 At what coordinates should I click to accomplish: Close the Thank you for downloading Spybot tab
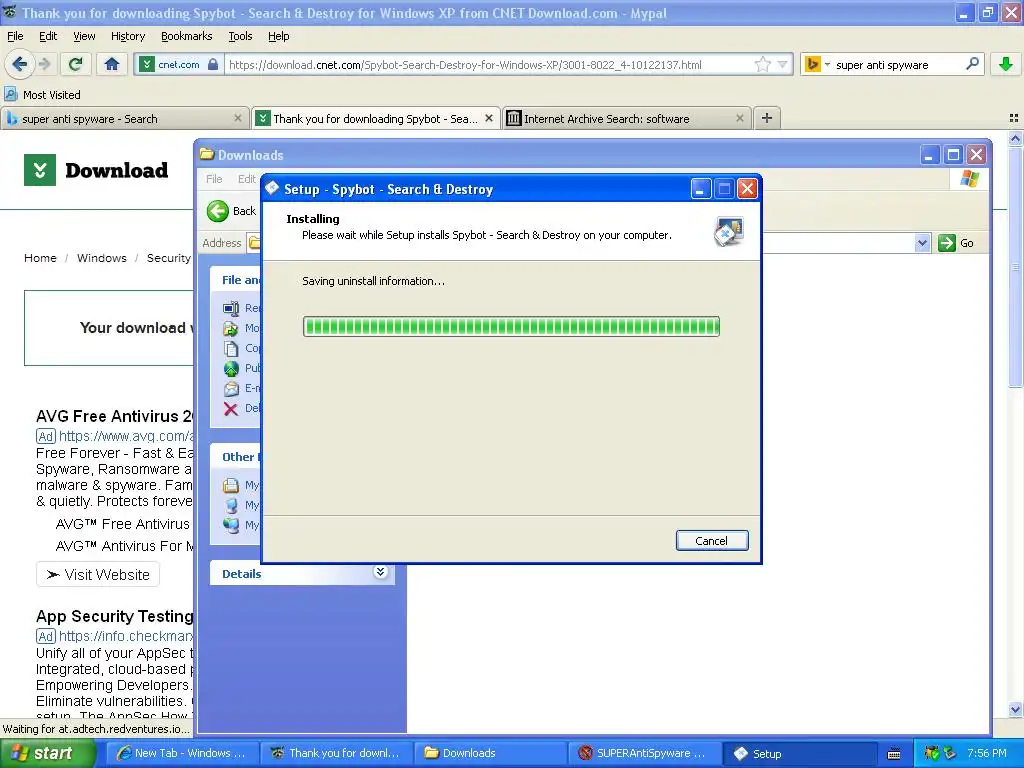point(488,118)
